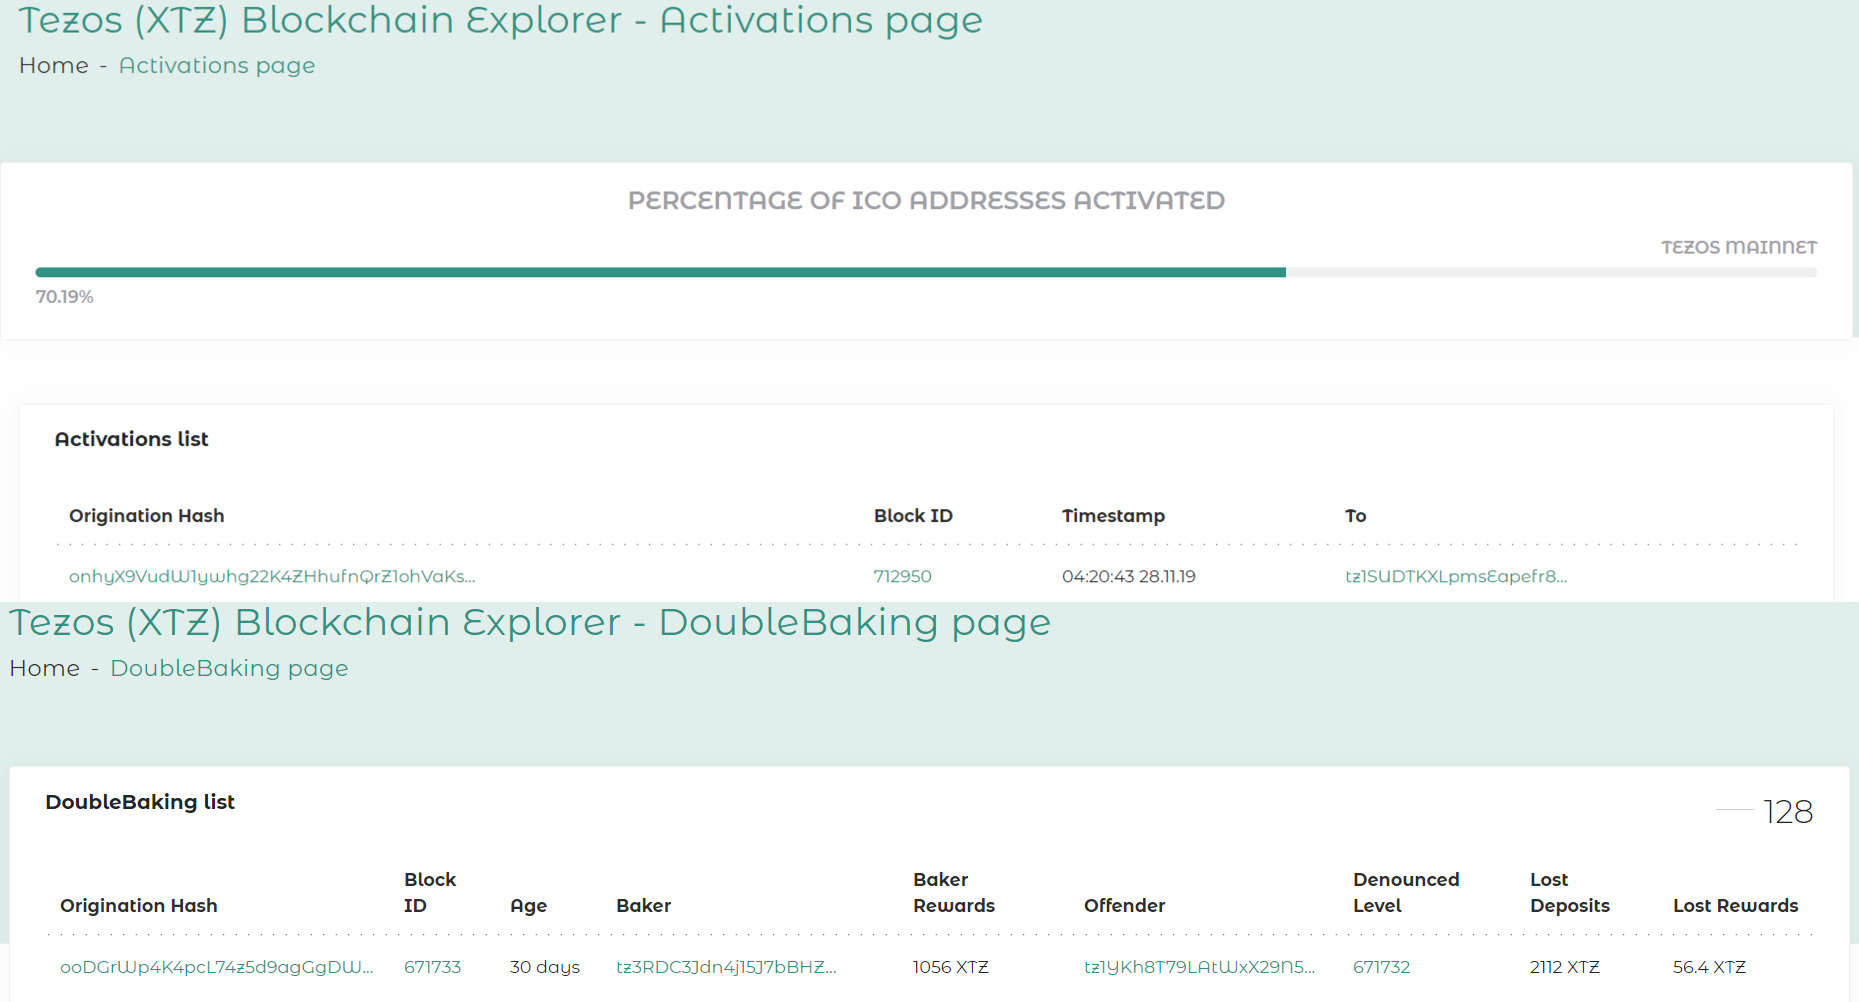The image size is (1859, 1002).
Task: Click the 'To' column header
Action: (1355, 516)
